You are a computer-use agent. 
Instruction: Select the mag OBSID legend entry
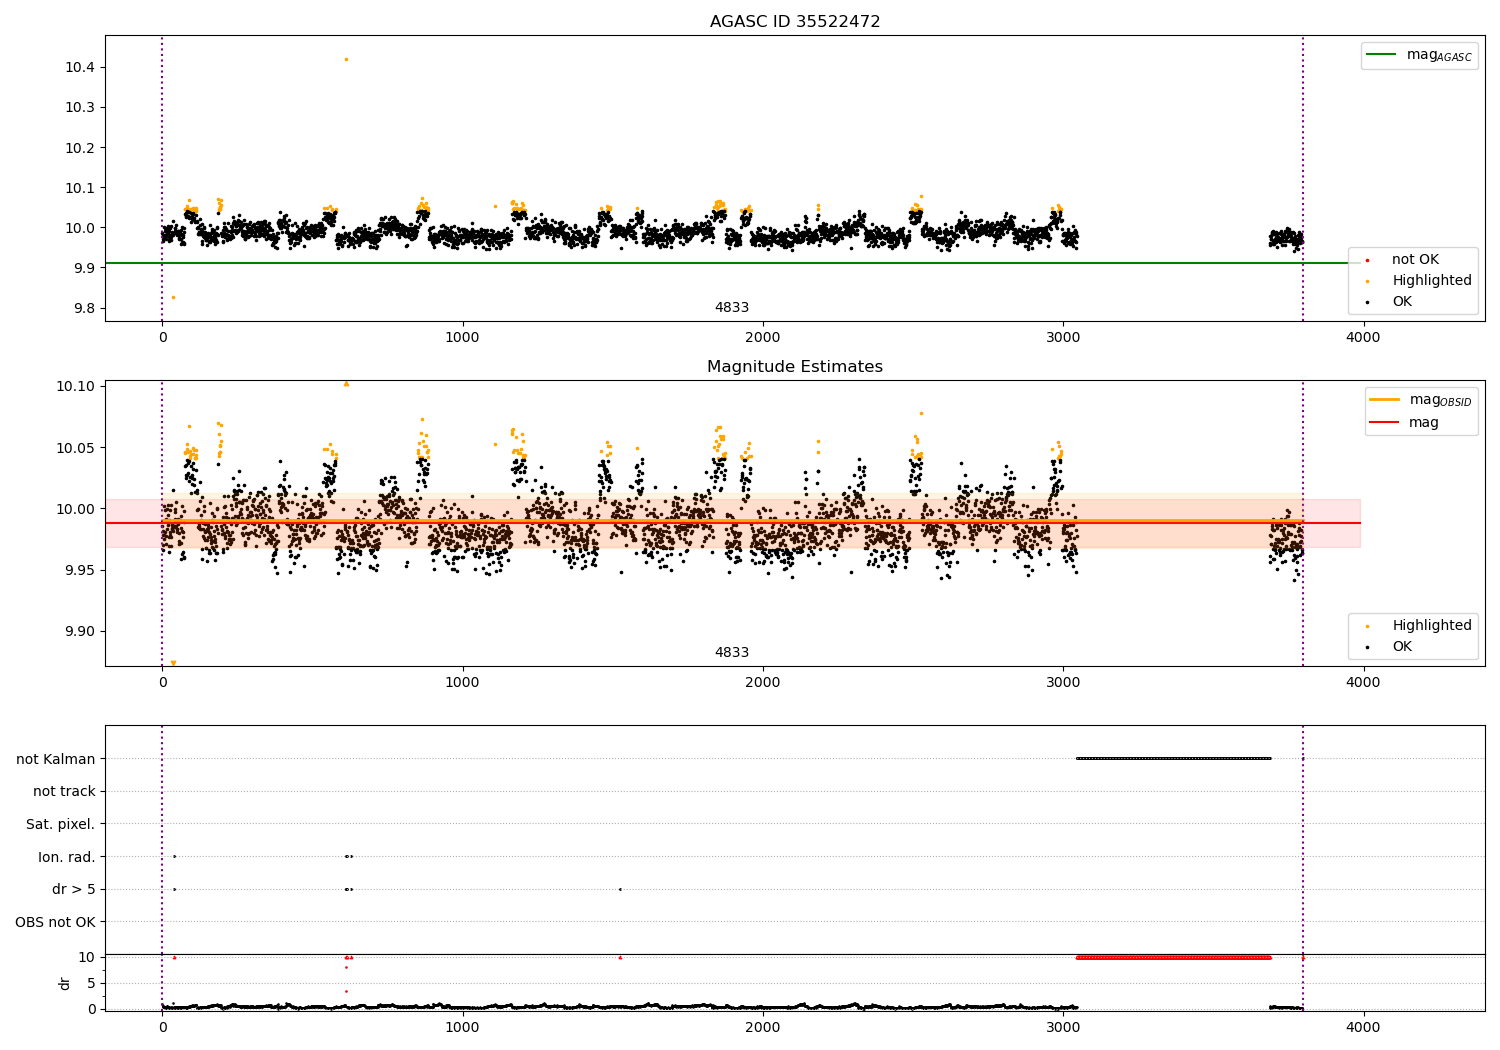[x=1421, y=400]
